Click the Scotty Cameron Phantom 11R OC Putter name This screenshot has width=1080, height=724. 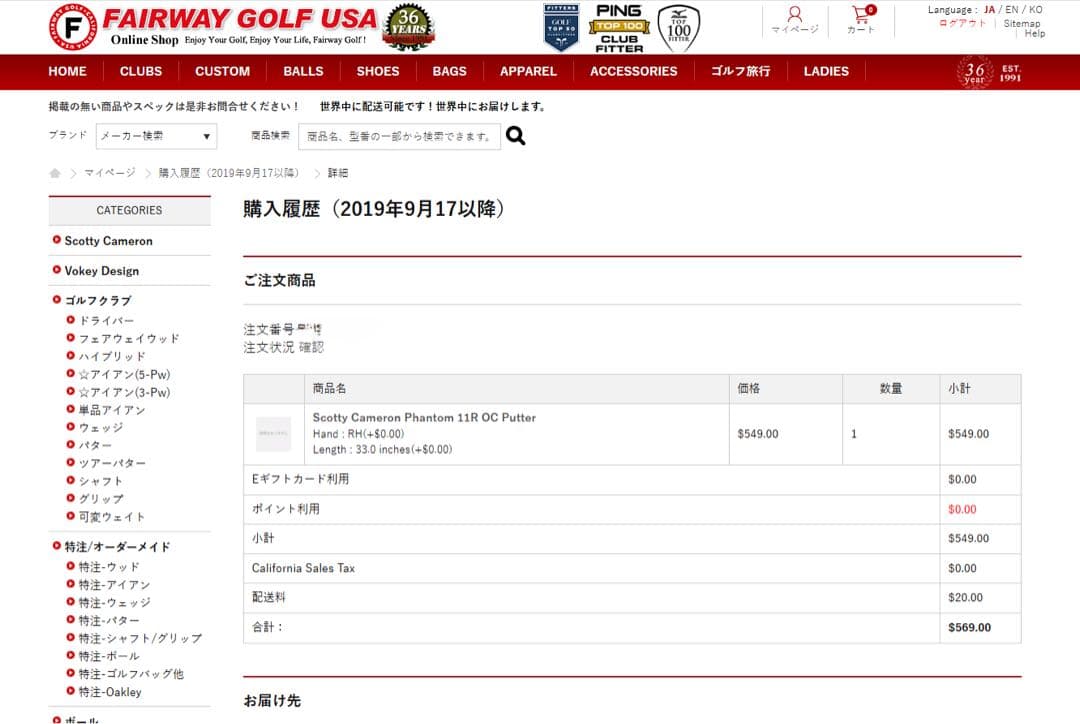tap(424, 417)
